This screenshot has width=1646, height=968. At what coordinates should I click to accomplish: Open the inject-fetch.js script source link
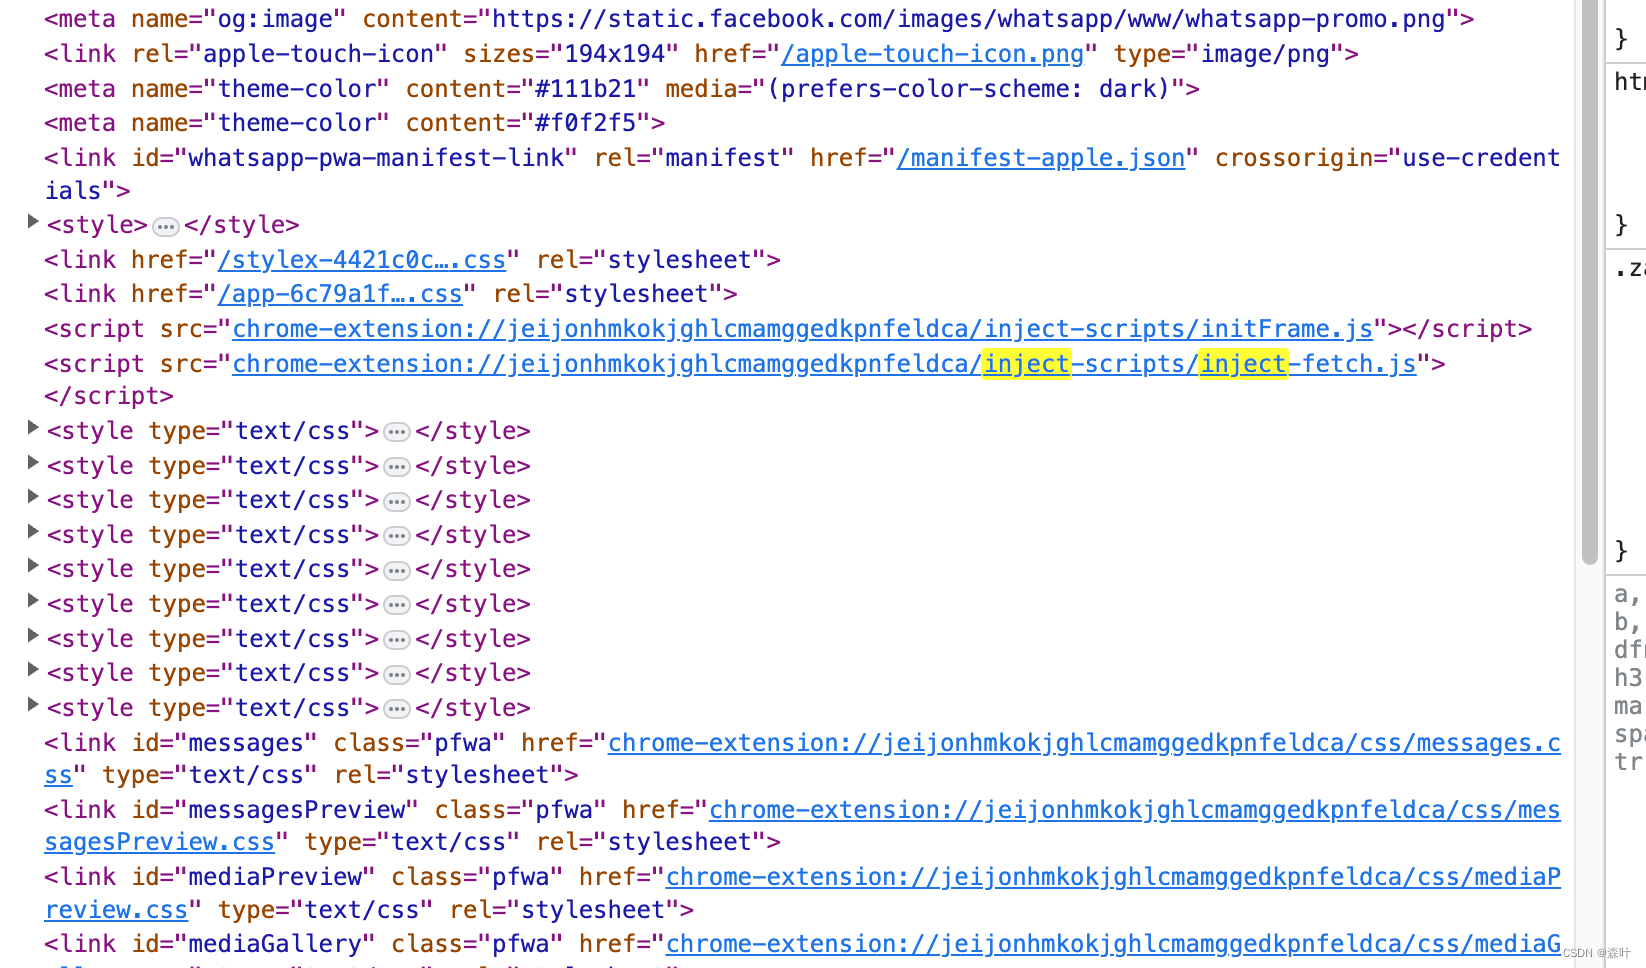(824, 364)
